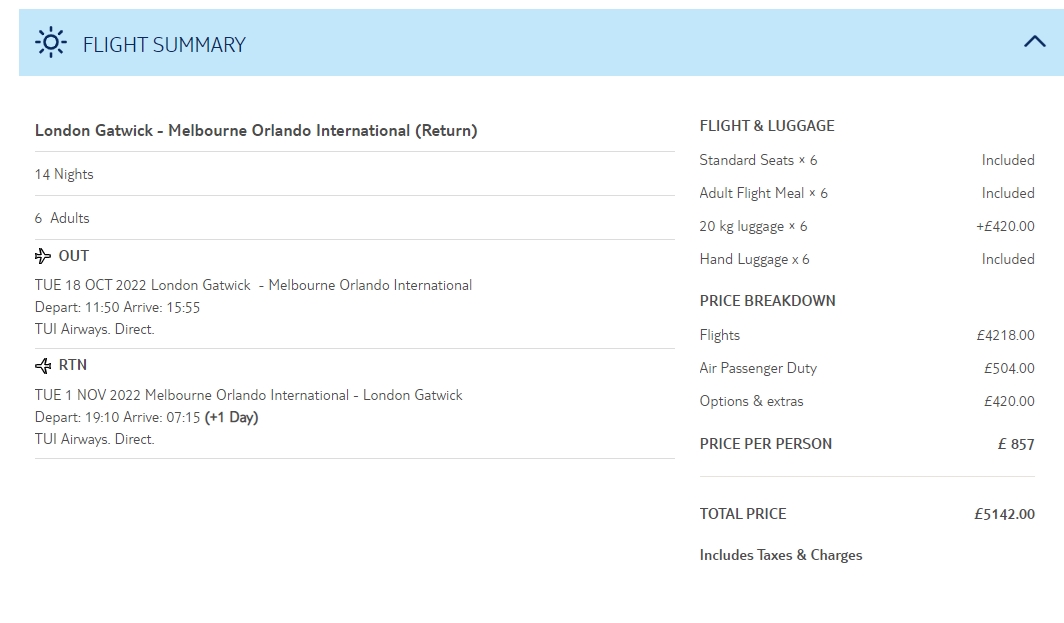
Task: Click the return airplane icon
Action: [x=43, y=365]
